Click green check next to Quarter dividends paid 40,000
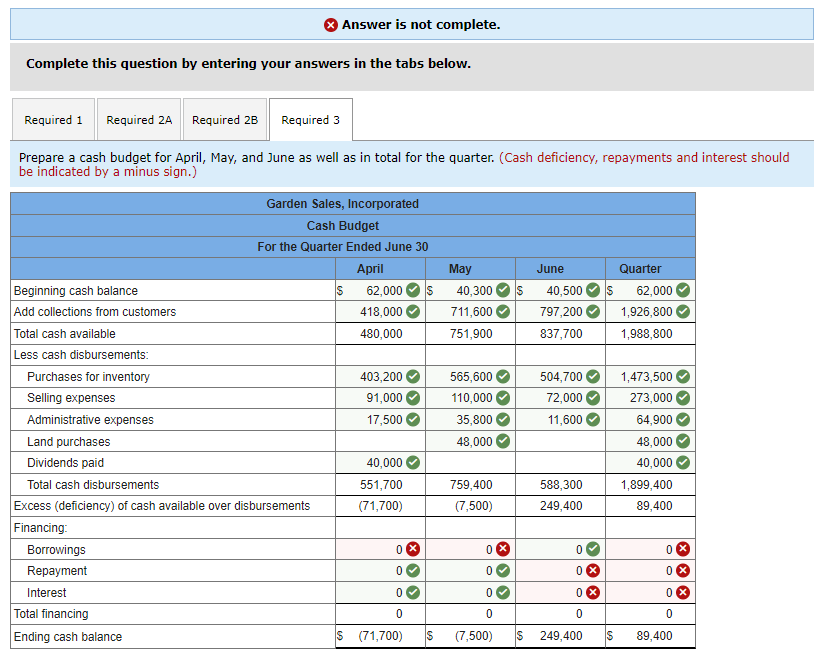Viewport: 818px width, 656px height. point(683,462)
